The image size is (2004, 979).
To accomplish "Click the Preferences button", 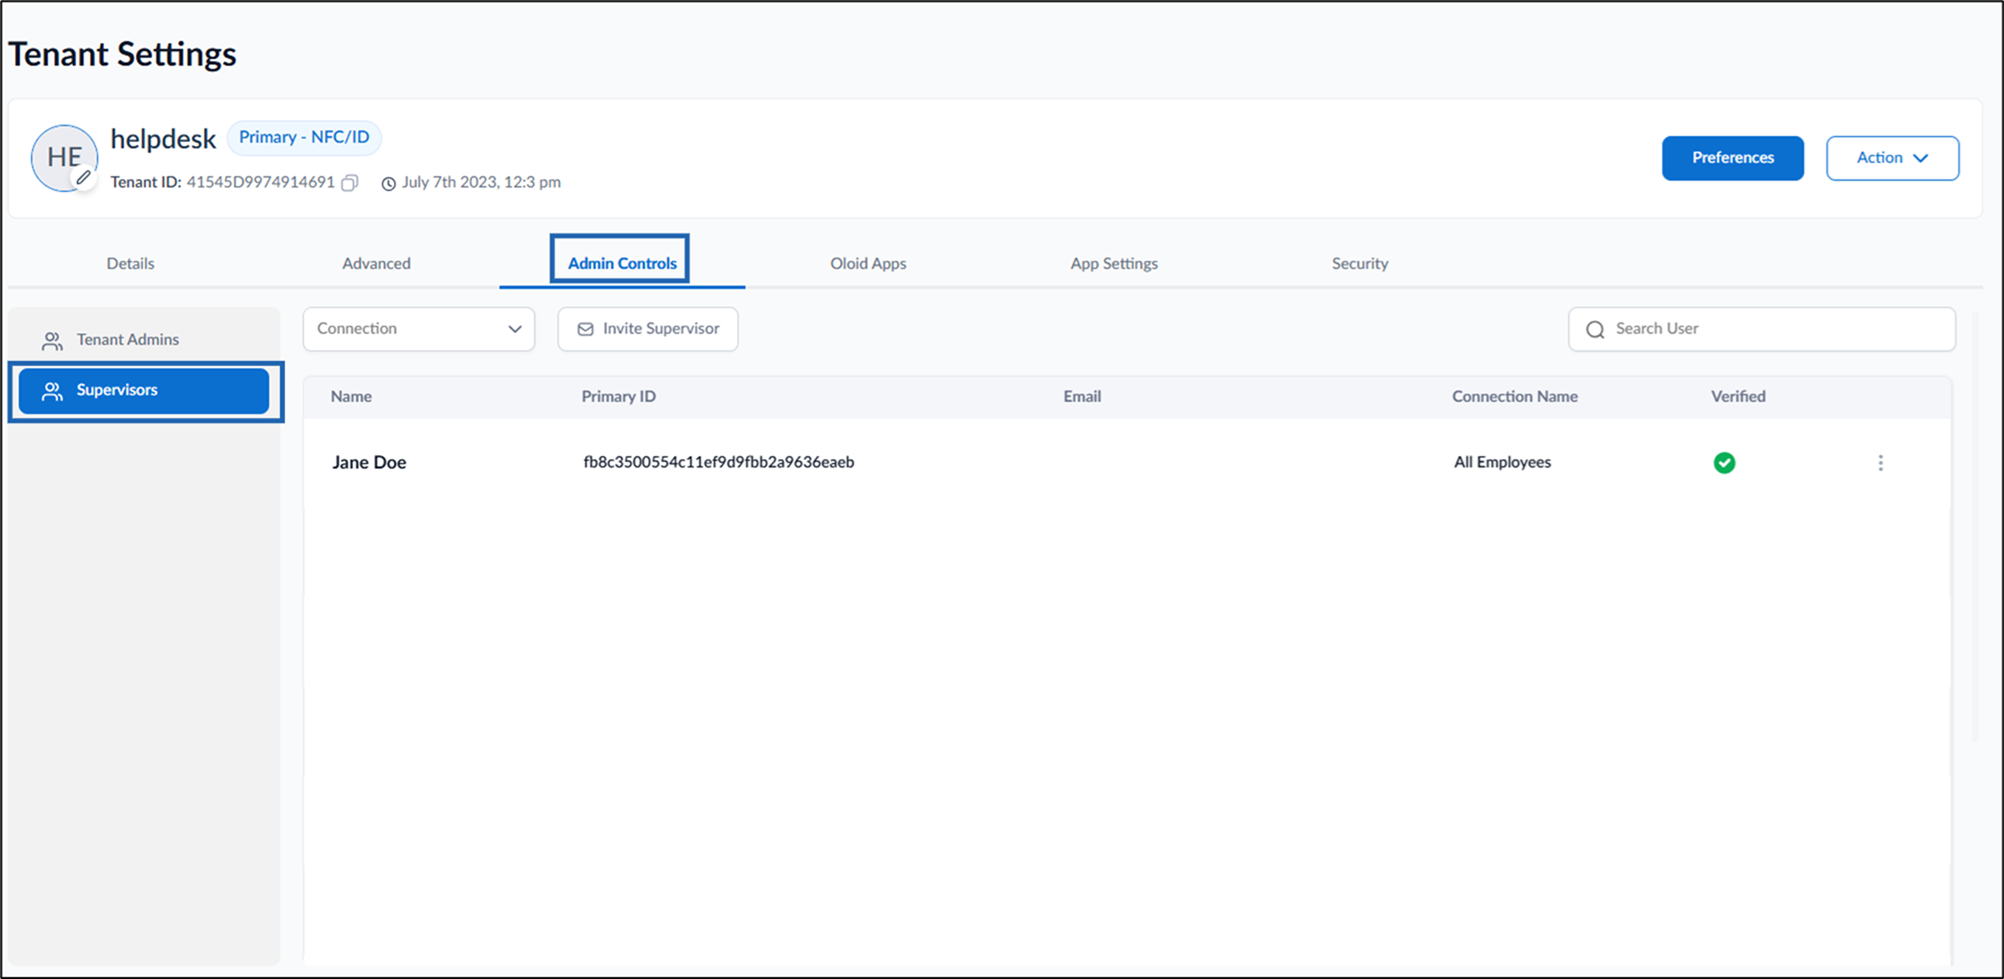I will click(1733, 158).
